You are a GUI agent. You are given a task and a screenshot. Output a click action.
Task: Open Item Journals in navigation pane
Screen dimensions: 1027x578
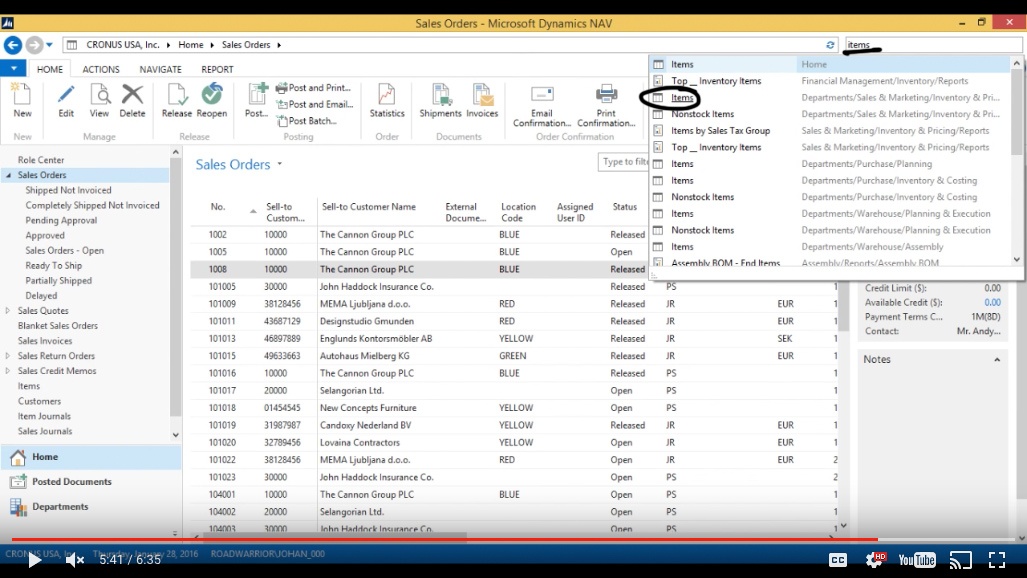tap(44, 416)
